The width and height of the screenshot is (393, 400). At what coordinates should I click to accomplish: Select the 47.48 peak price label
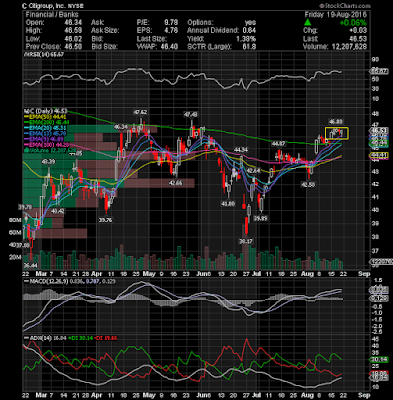(x=191, y=115)
